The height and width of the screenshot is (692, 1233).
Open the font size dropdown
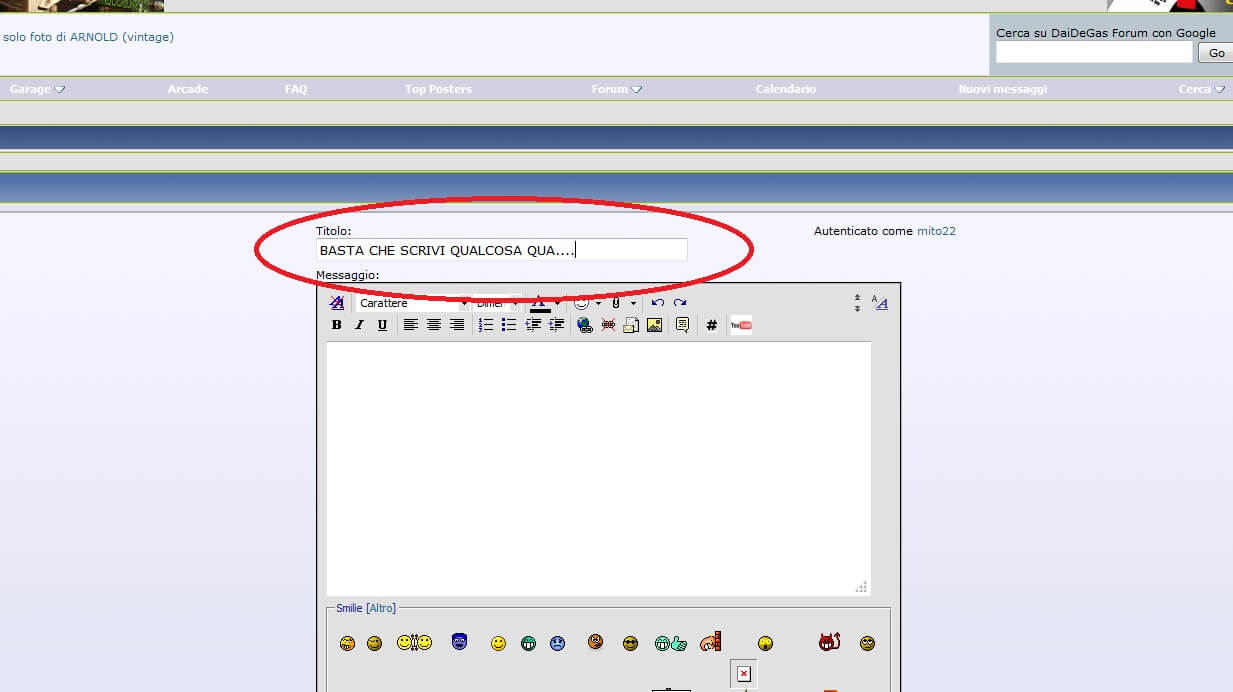pyautogui.click(x=497, y=303)
